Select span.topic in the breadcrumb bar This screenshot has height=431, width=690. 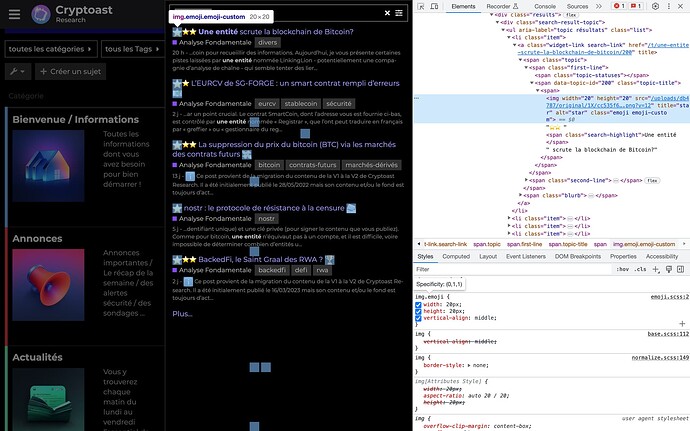pyautogui.click(x=487, y=244)
